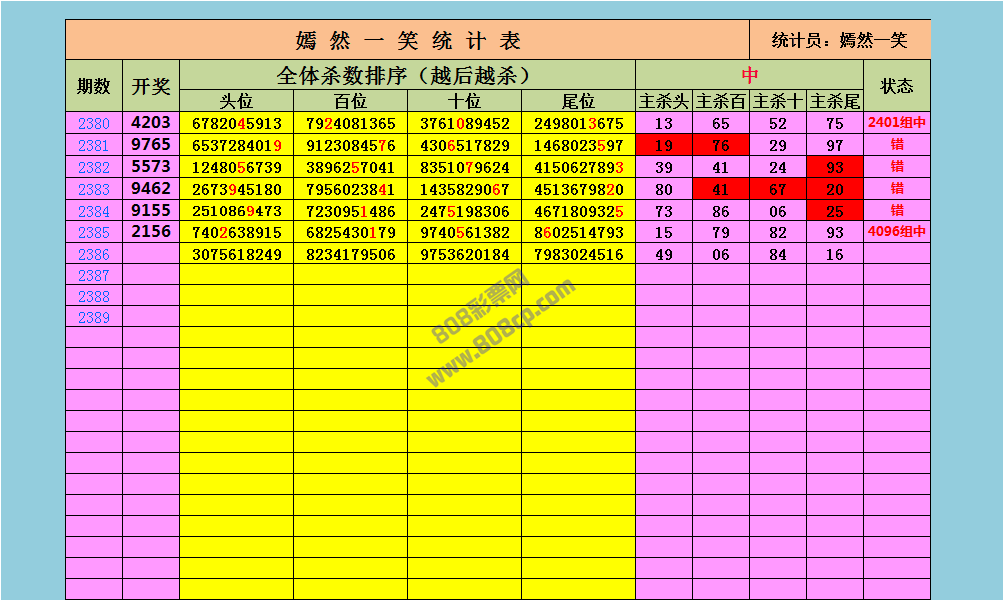
Task: Select the 十位 sub-header
Action: coord(464,101)
